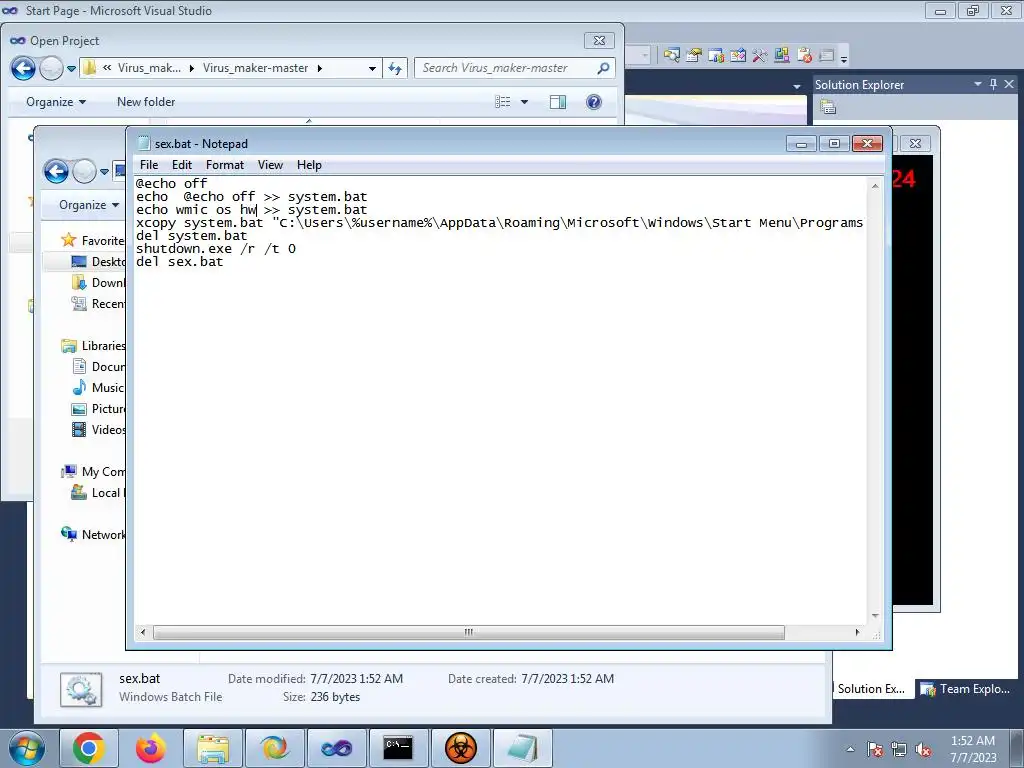Select Downloads in the navigation pane

98,283
